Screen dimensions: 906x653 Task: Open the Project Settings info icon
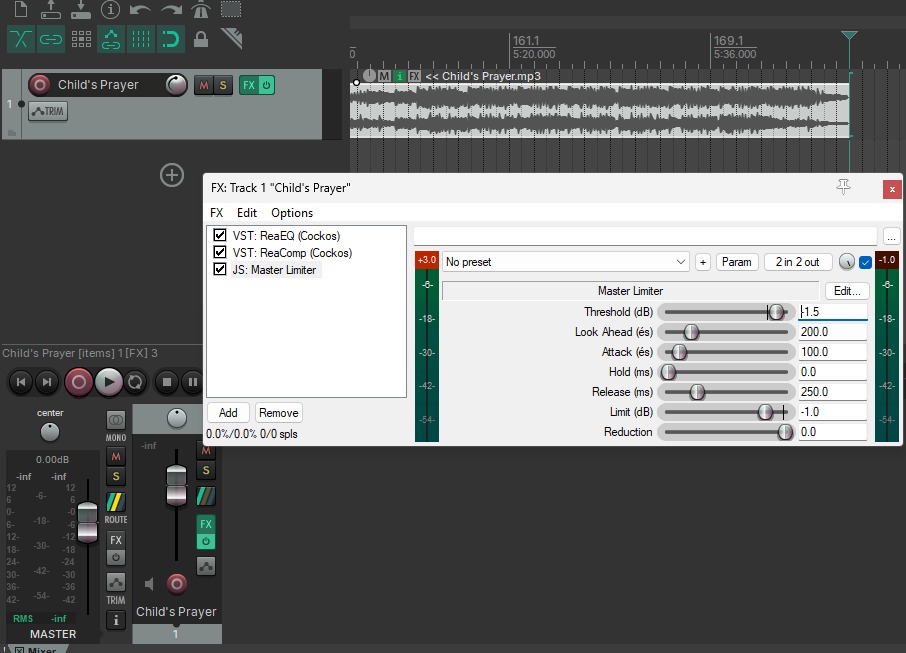110,9
